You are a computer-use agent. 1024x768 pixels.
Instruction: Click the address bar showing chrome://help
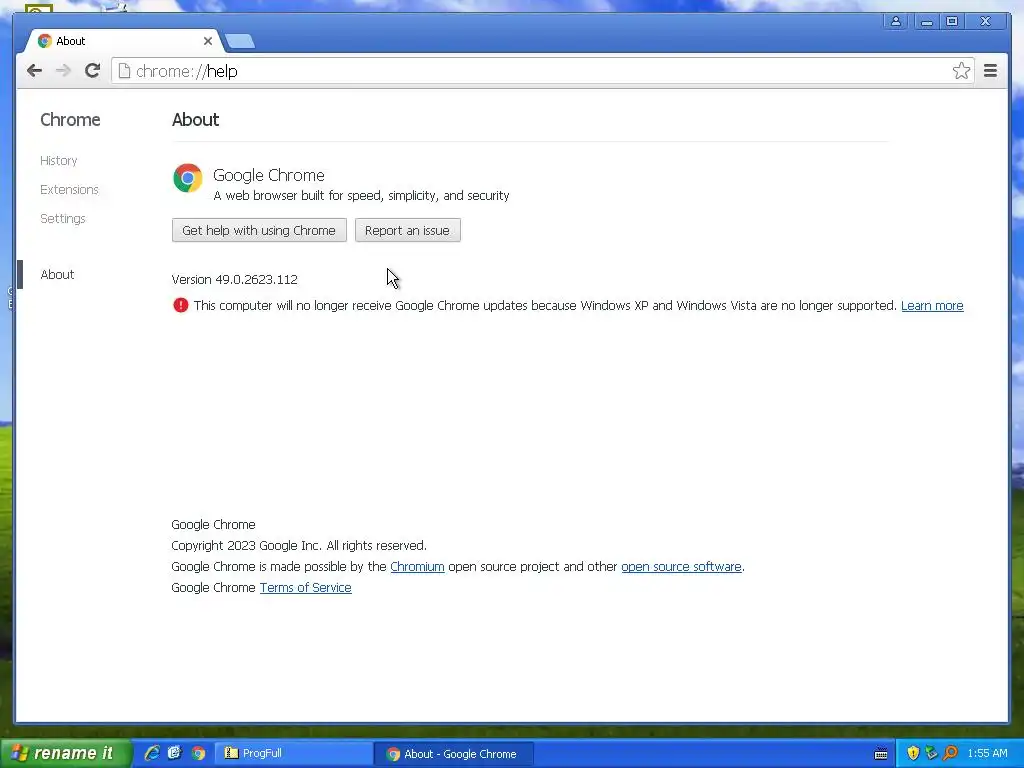click(543, 71)
